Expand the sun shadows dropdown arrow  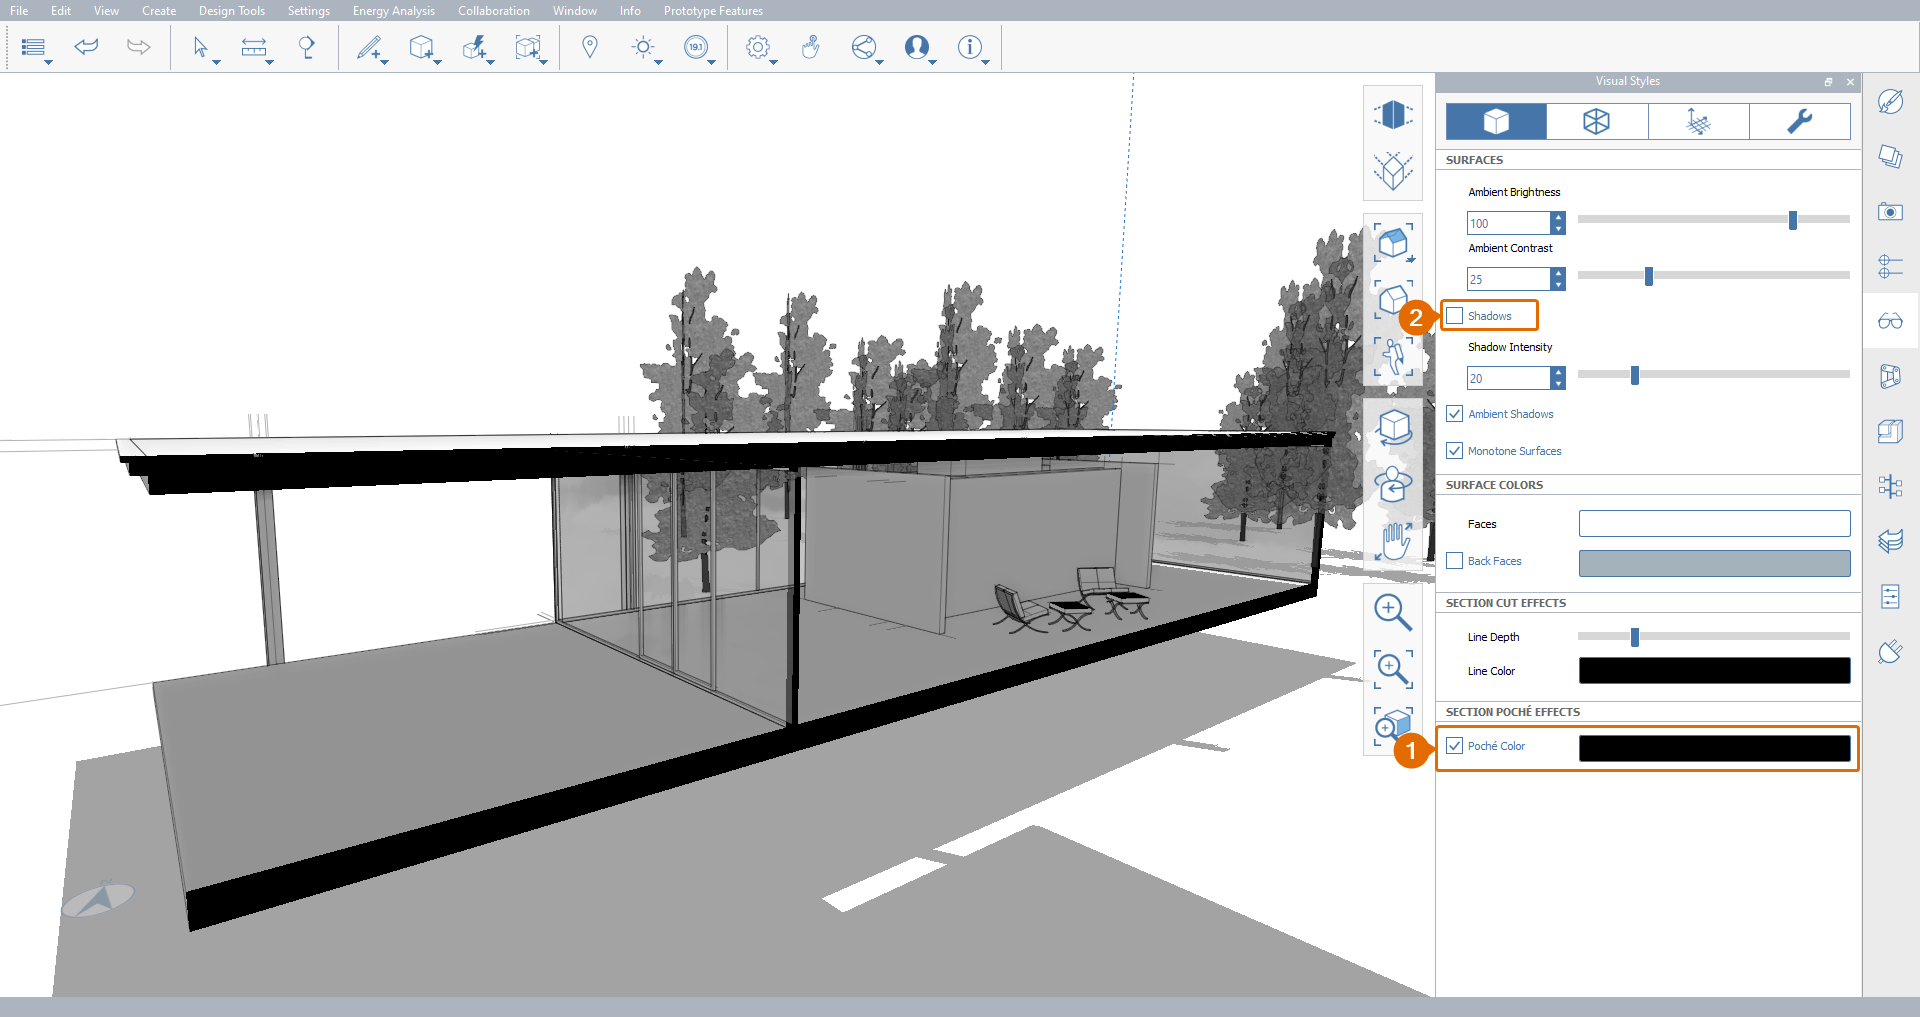click(659, 62)
